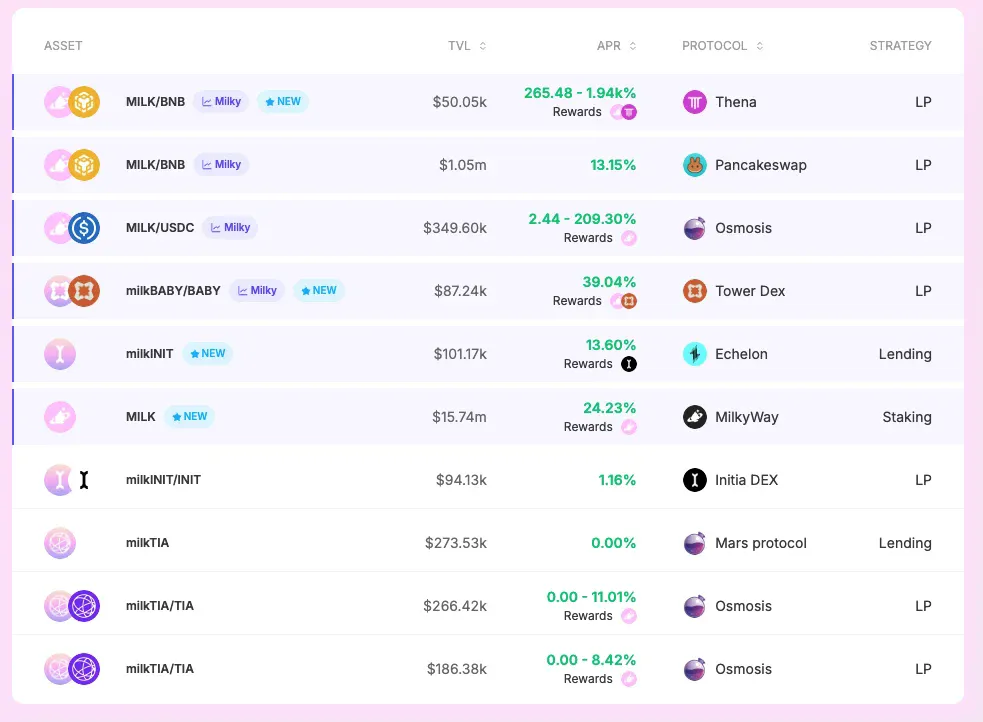Click Milky badge in Pancakeswap row
This screenshot has height=722, width=983.
tap(221, 164)
